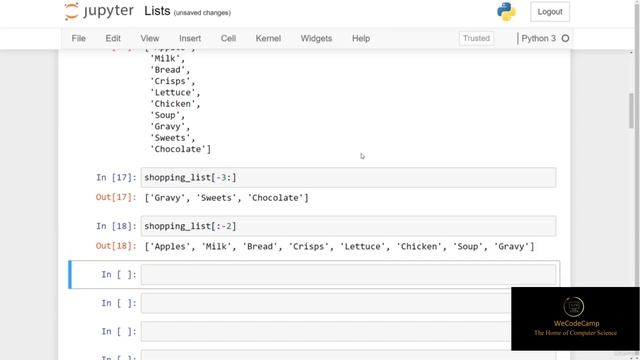The width and height of the screenshot is (640, 360).
Task: Rename the notebook title Lists
Action: click(x=157, y=11)
